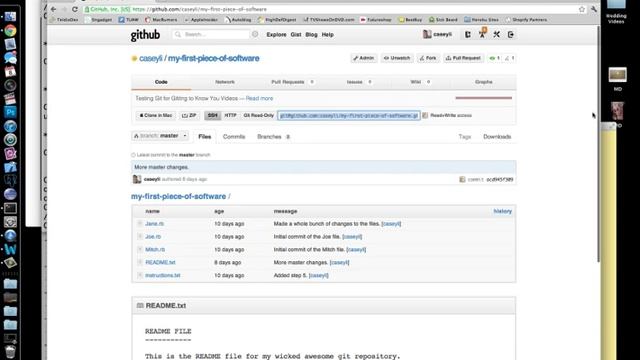
Task: Click the forks count icon
Action: coord(507,58)
